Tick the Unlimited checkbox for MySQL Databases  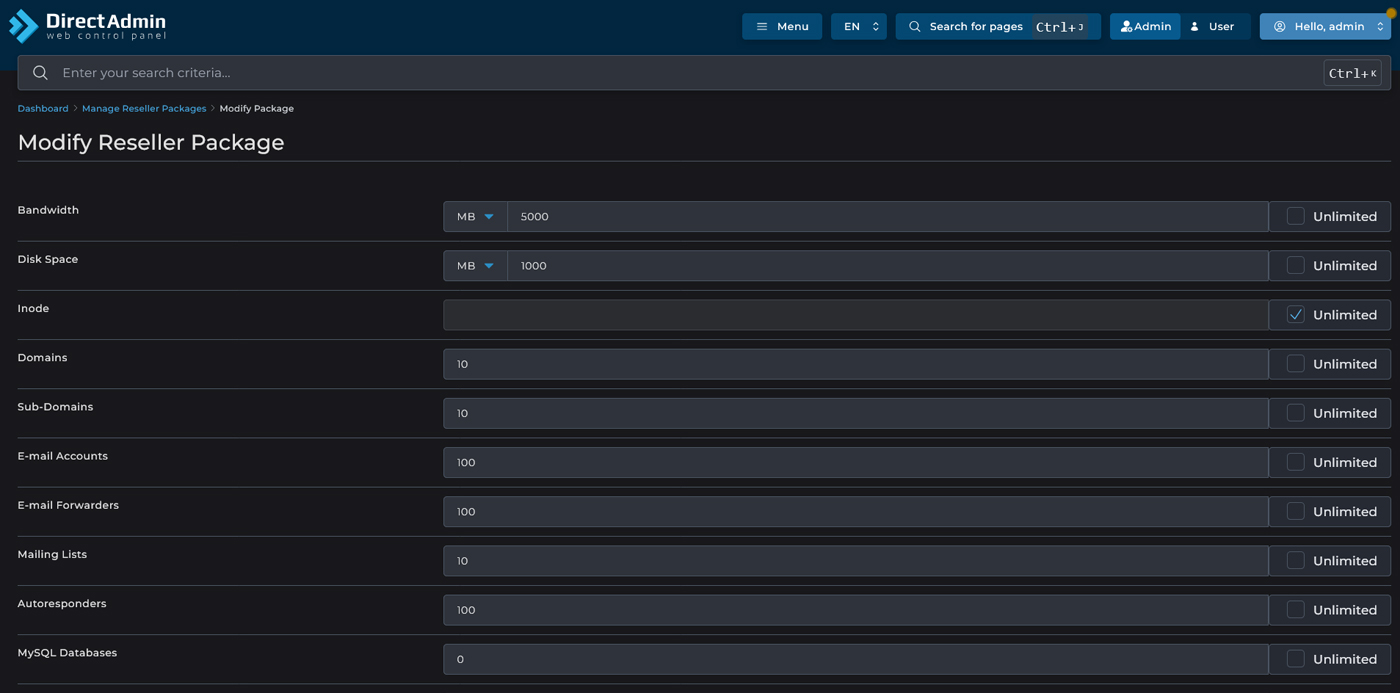1295,659
